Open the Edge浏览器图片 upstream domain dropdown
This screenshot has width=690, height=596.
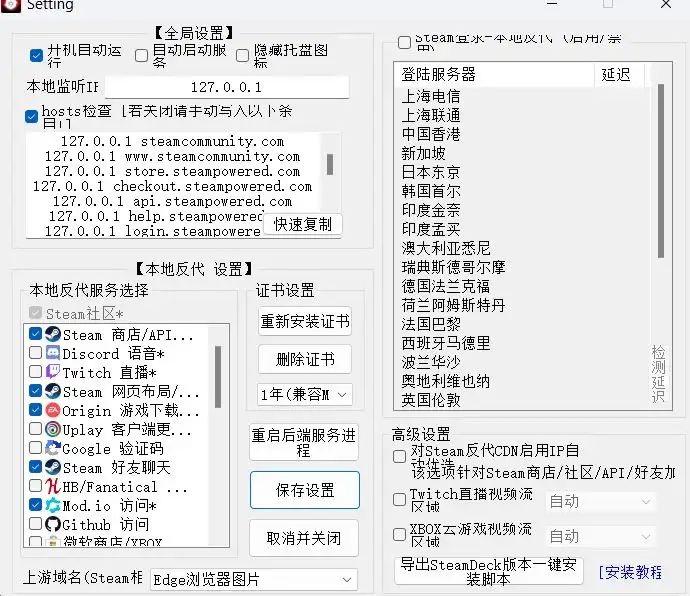253,580
